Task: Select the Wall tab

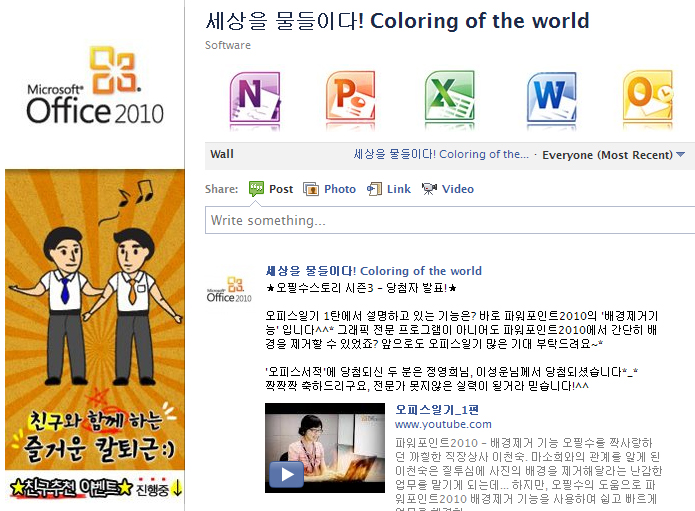Action: [x=222, y=154]
